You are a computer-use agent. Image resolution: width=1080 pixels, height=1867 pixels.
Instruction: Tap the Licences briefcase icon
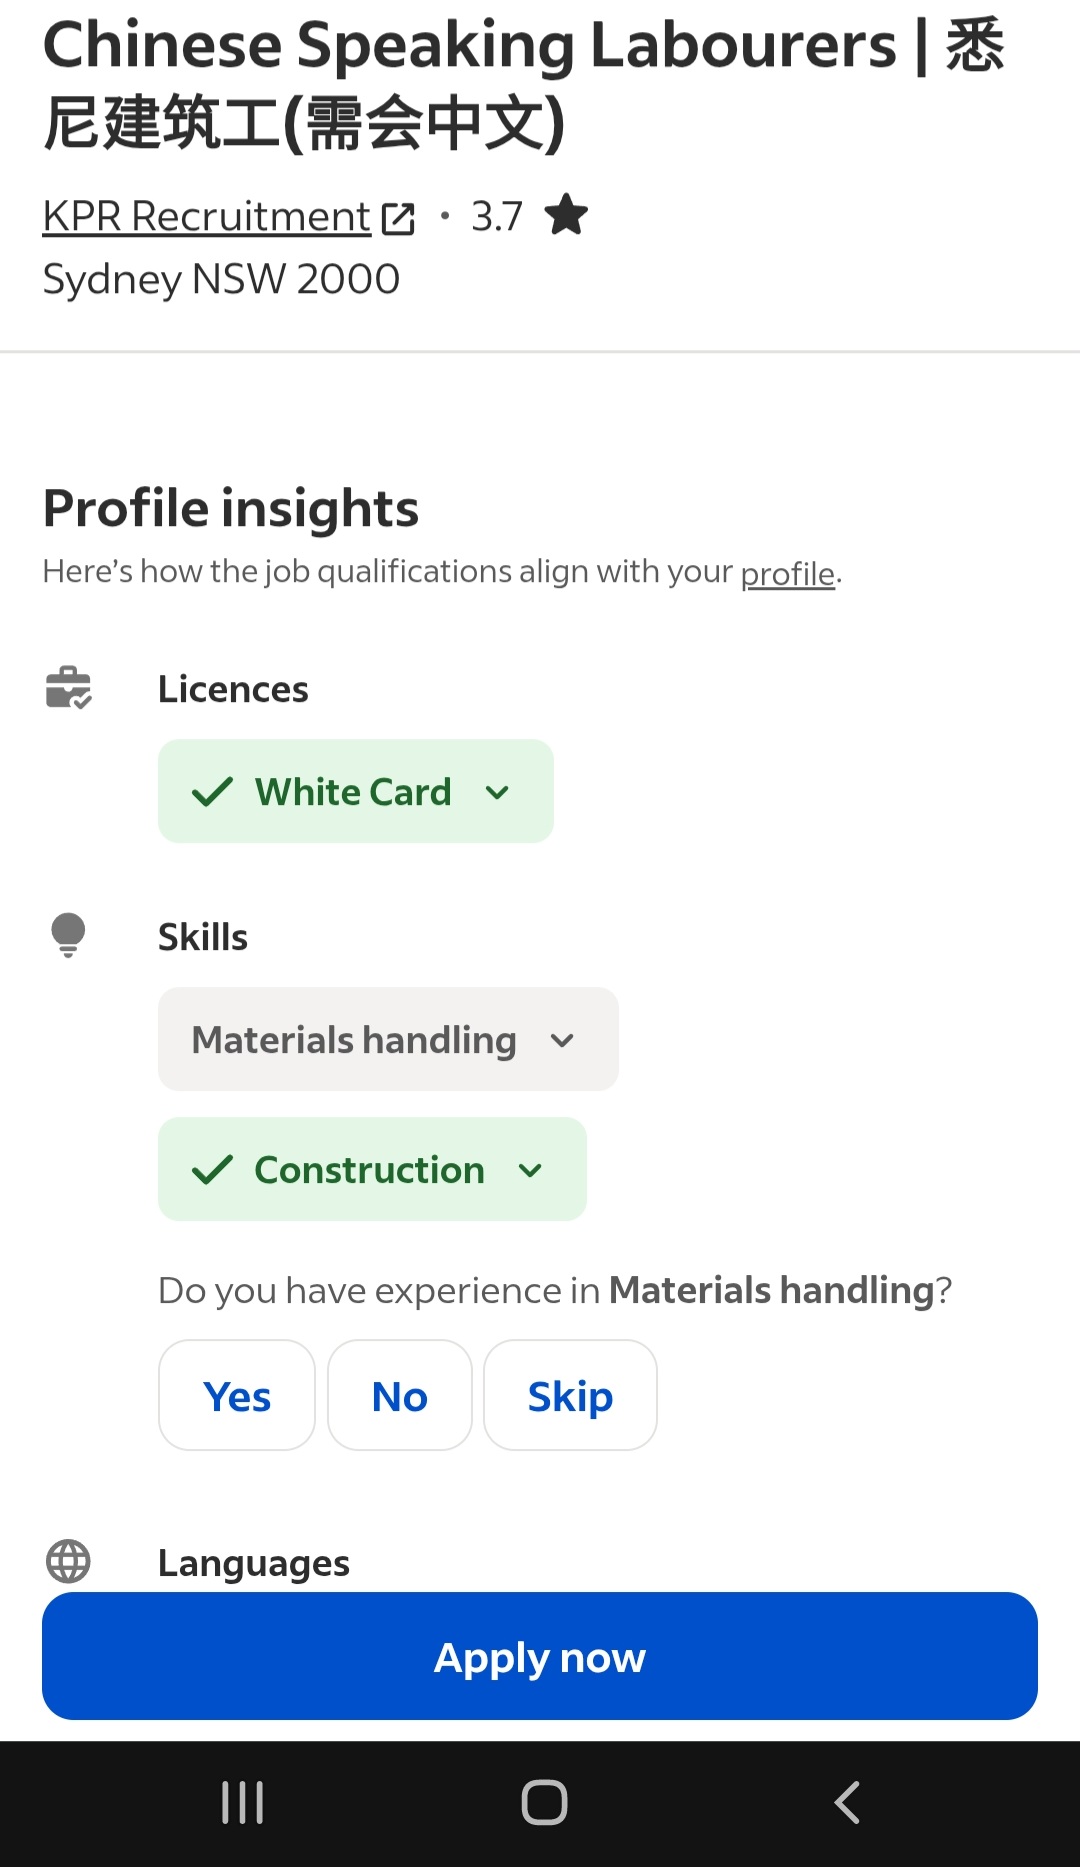68,688
